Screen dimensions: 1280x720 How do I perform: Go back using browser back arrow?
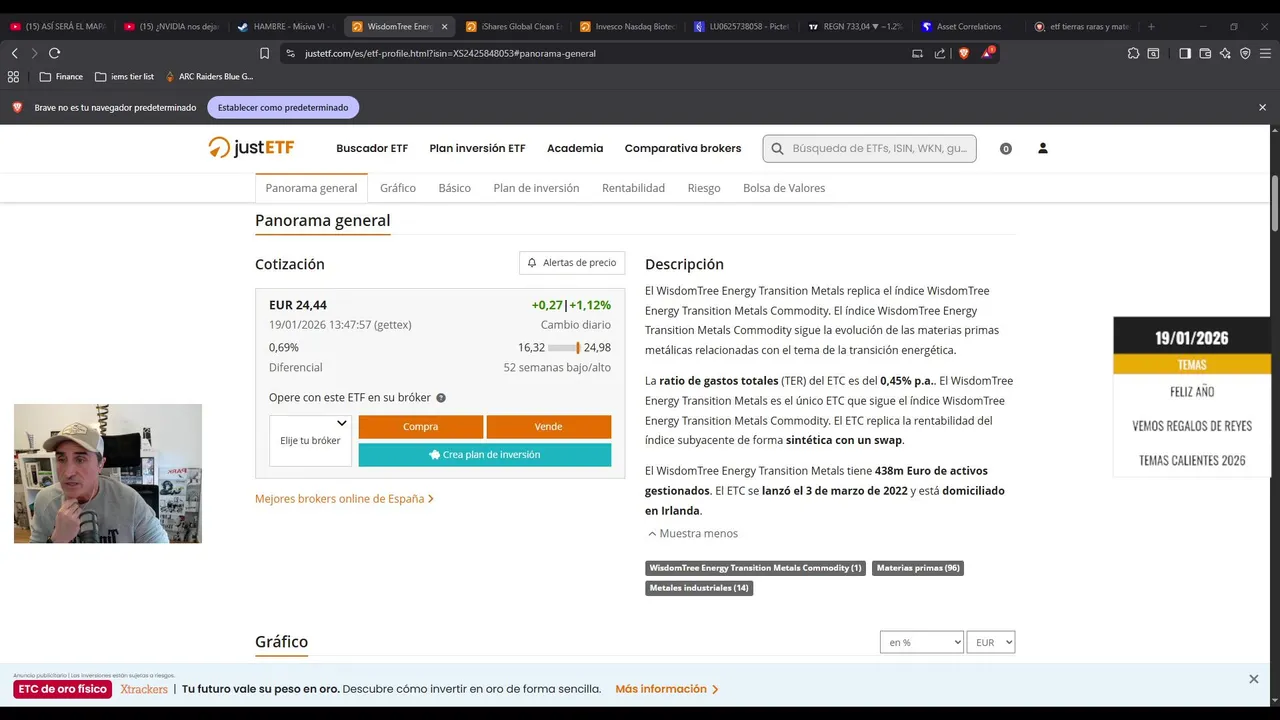pyautogui.click(x=14, y=53)
